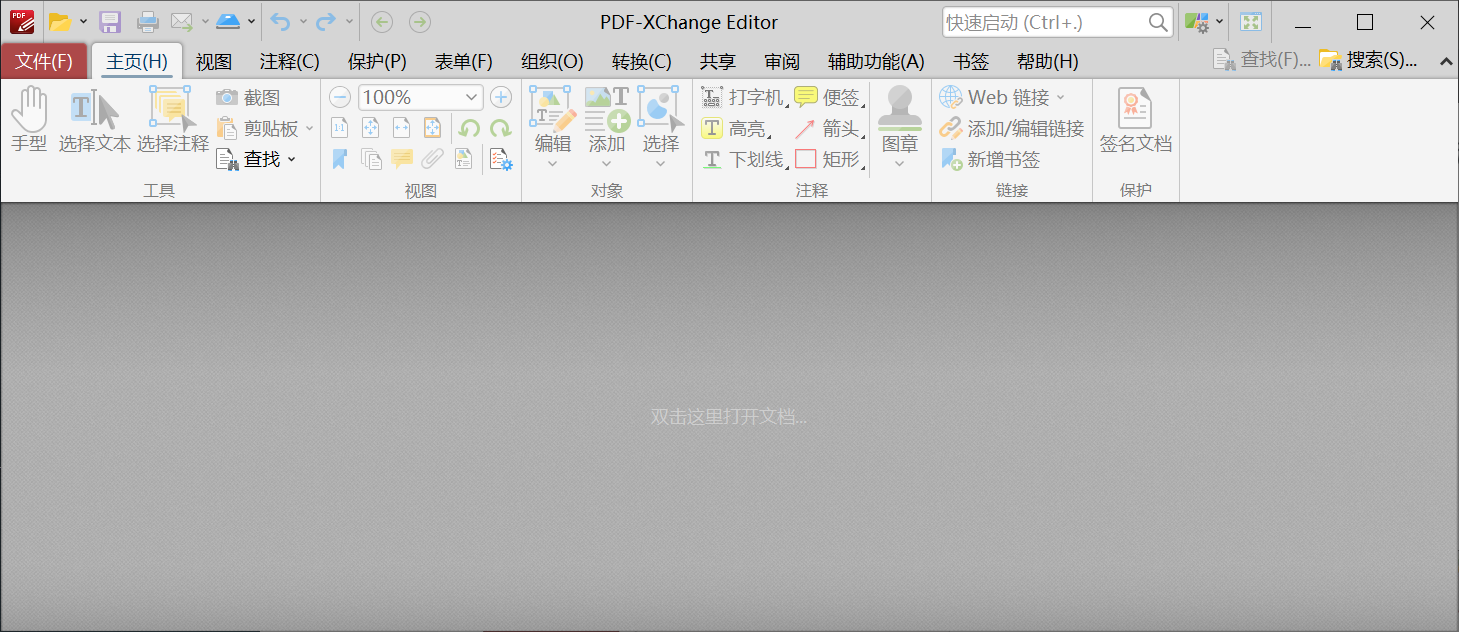This screenshot has height=632, width=1459.
Task: Click the properties checklist gear icon
Action: 501,159
